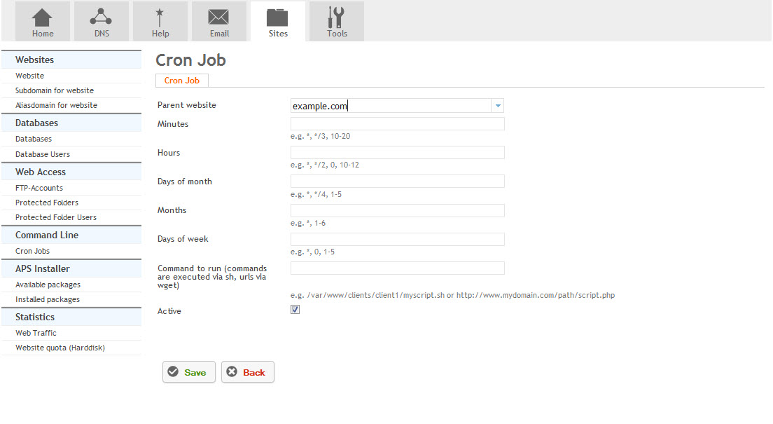Uncheck the Active checkbox
This screenshot has width=773, height=424.
(x=295, y=310)
